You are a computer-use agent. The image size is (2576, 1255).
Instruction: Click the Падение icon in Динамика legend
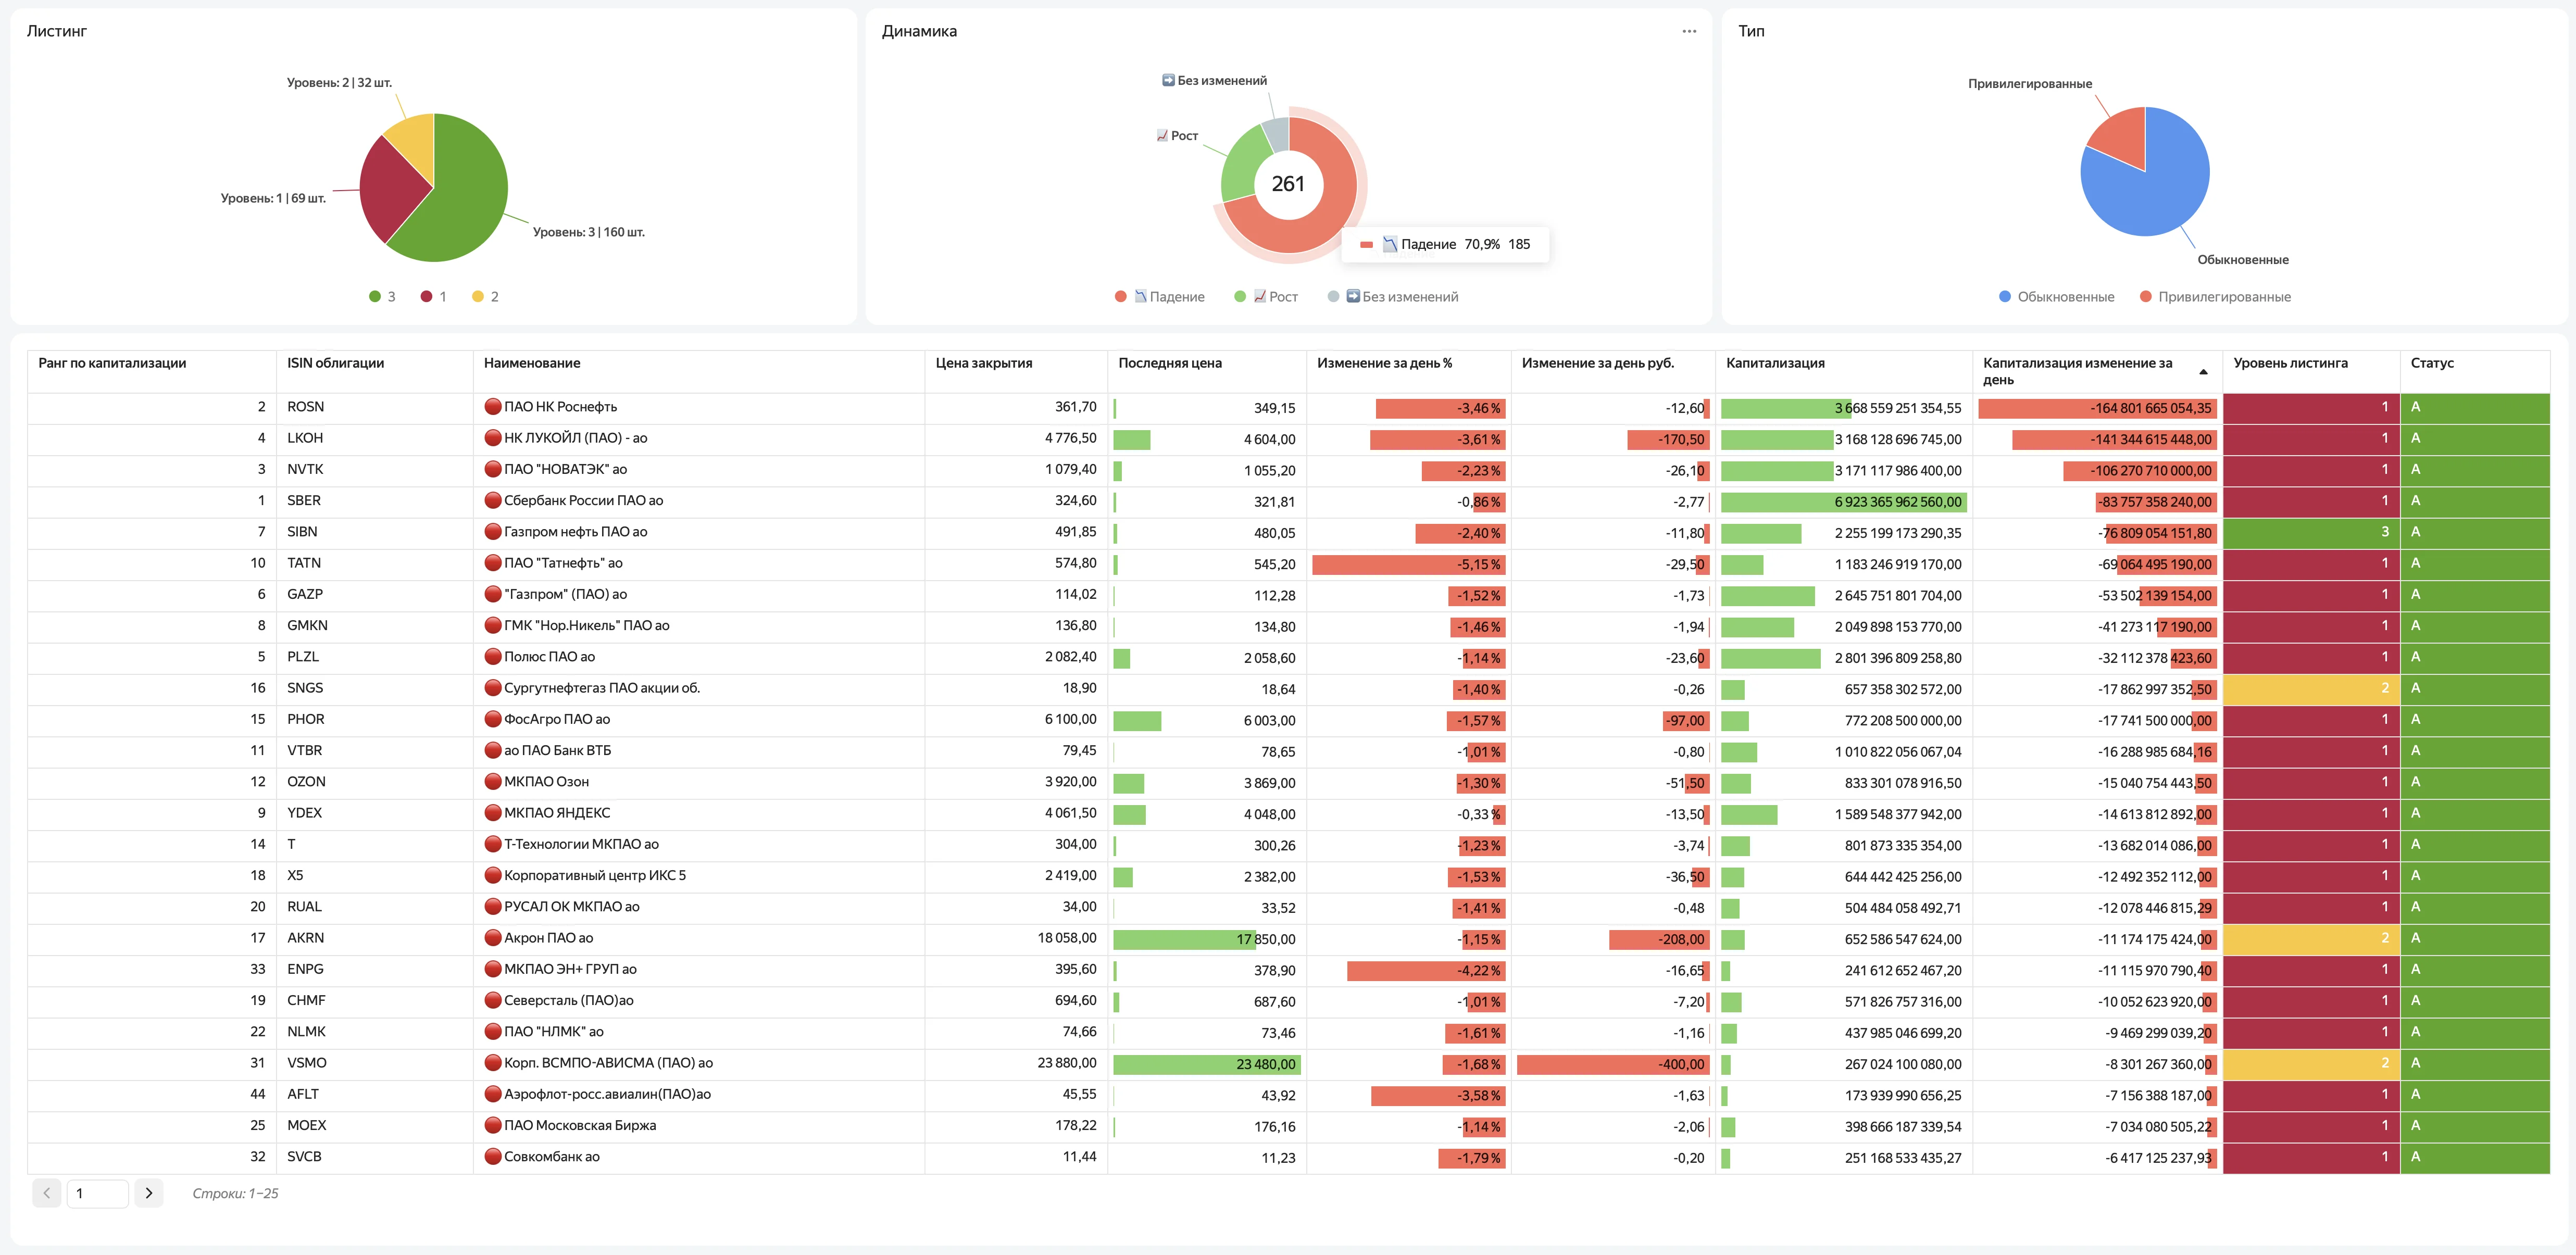click(x=1140, y=297)
